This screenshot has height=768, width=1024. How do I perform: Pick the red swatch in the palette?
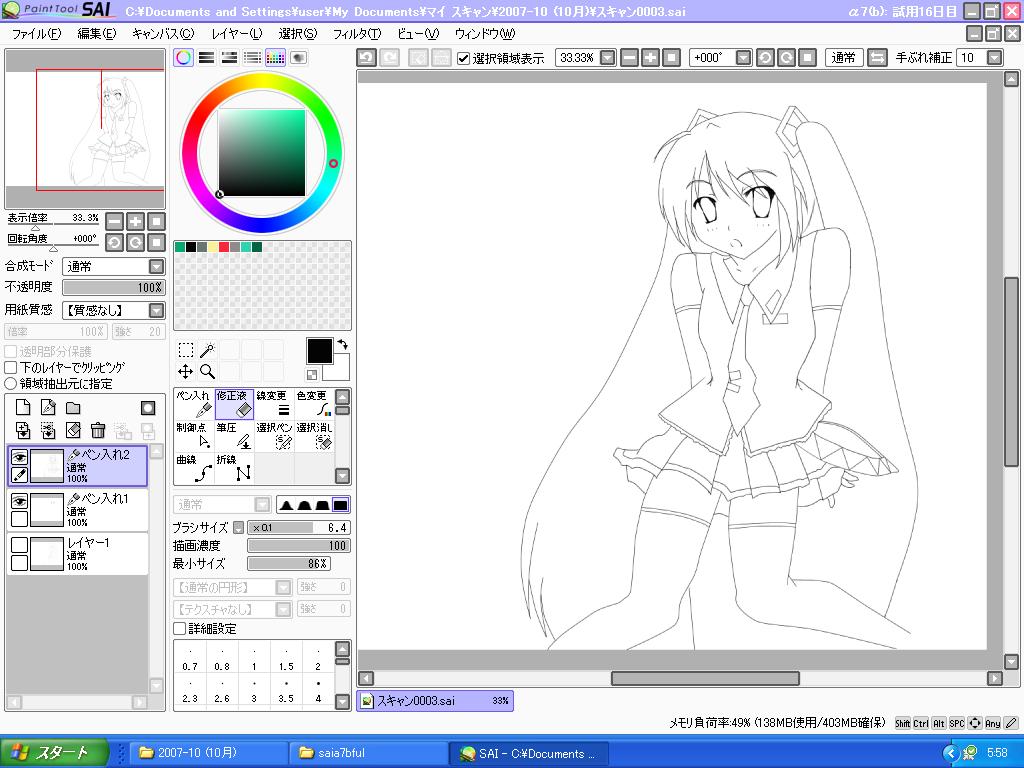[x=224, y=247]
